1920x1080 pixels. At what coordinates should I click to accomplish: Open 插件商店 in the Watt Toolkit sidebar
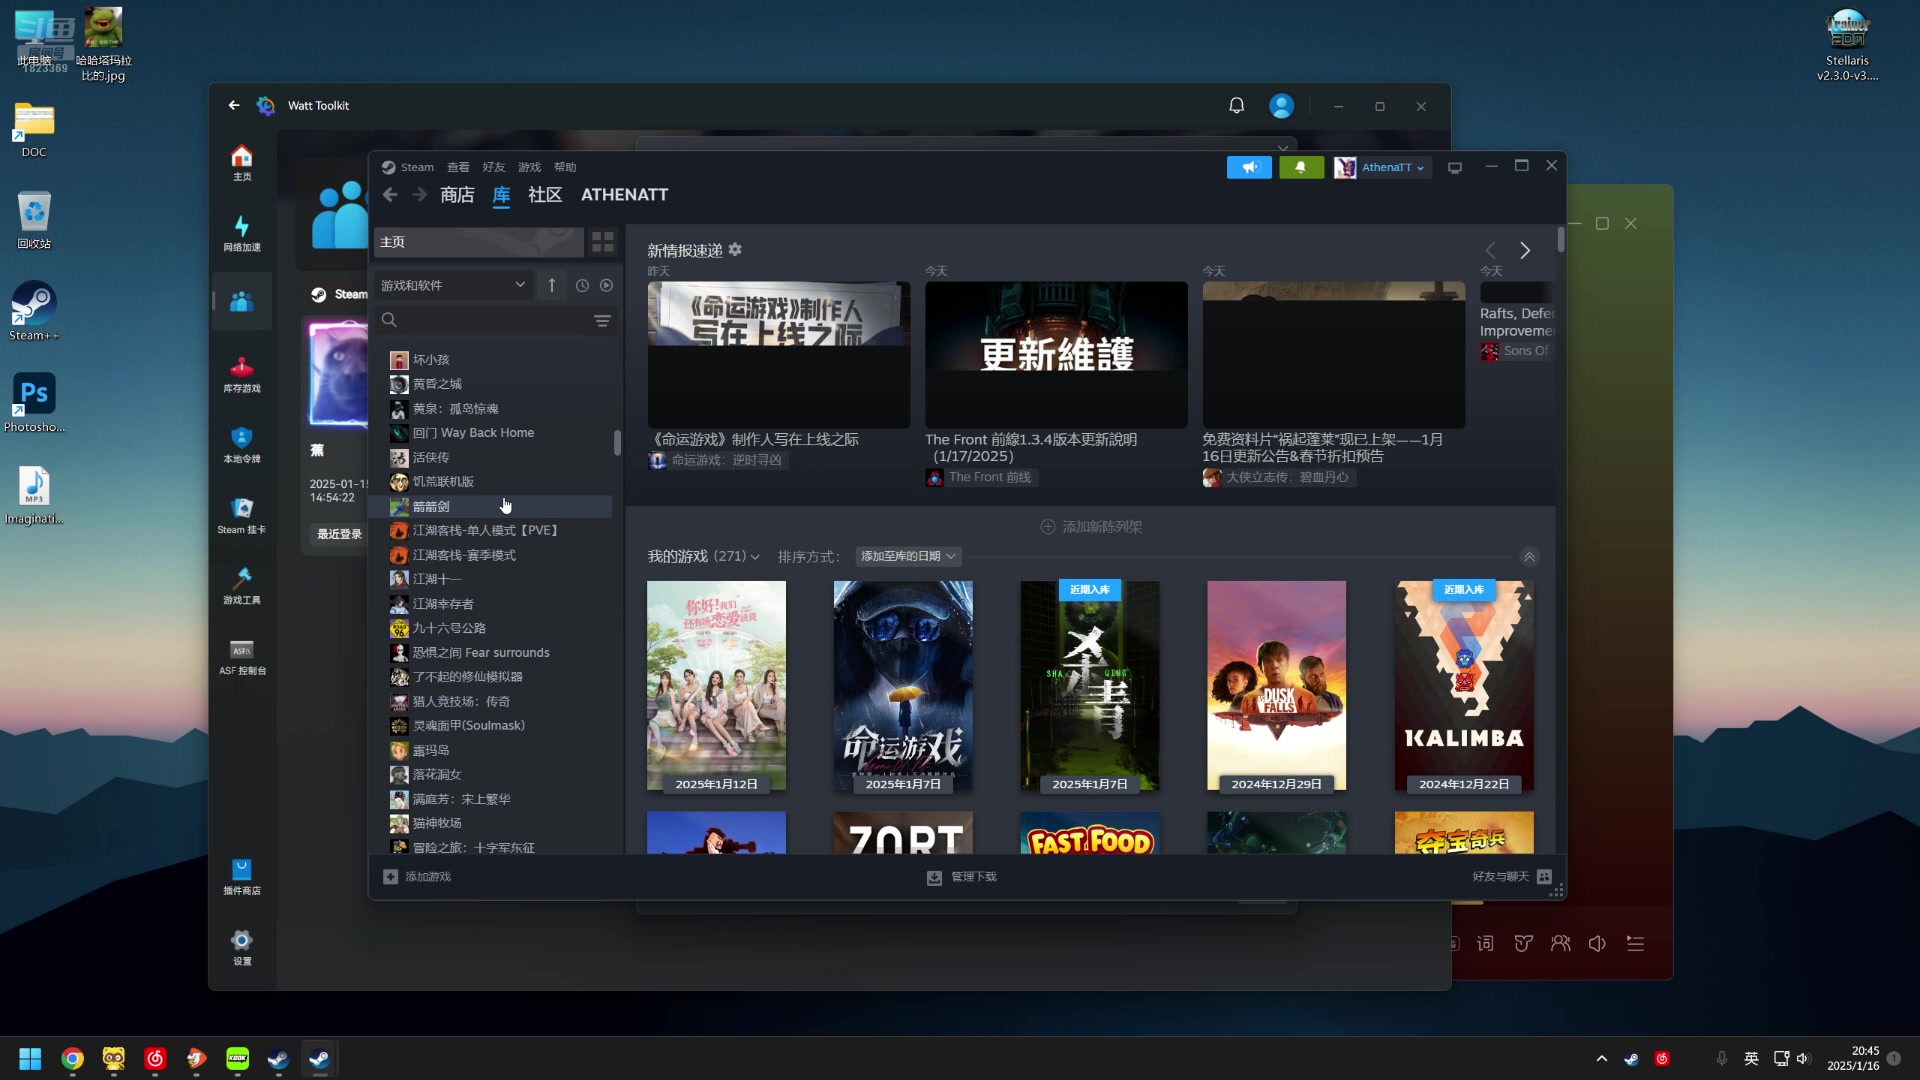point(242,877)
